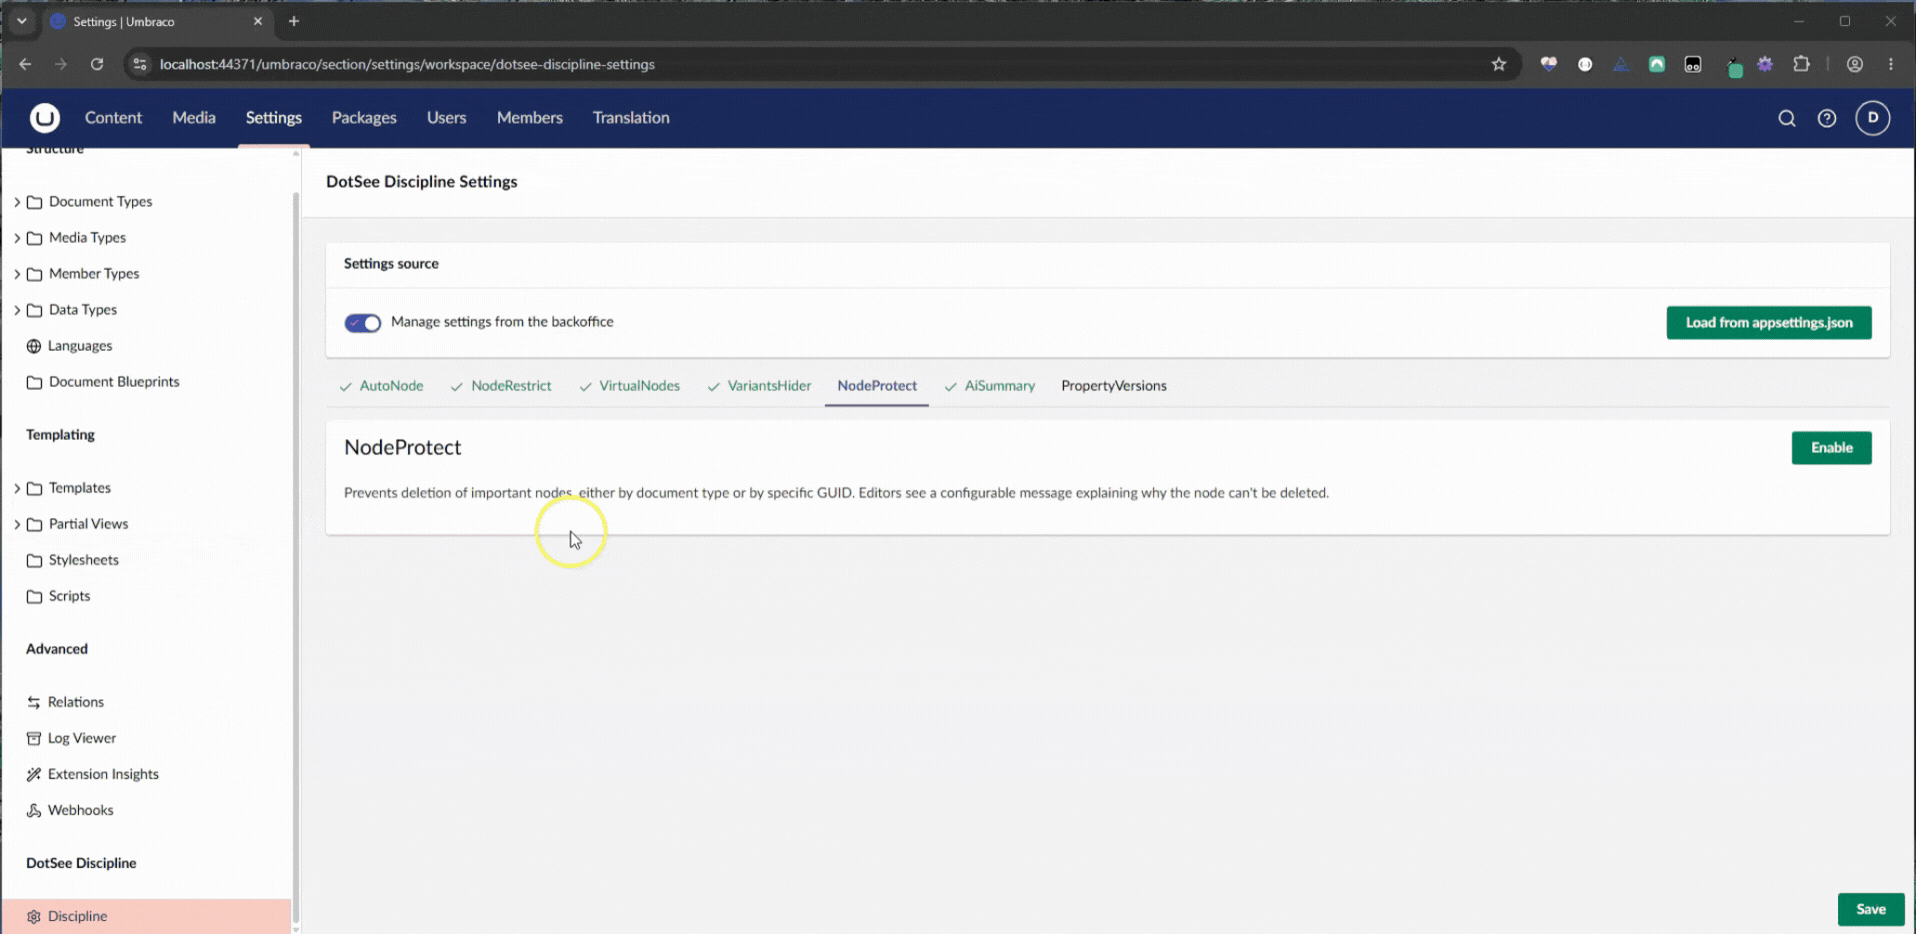Viewport: 1916px width, 934px height.
Task: Open the backoffice search icon
Action: coord(1786,118)
